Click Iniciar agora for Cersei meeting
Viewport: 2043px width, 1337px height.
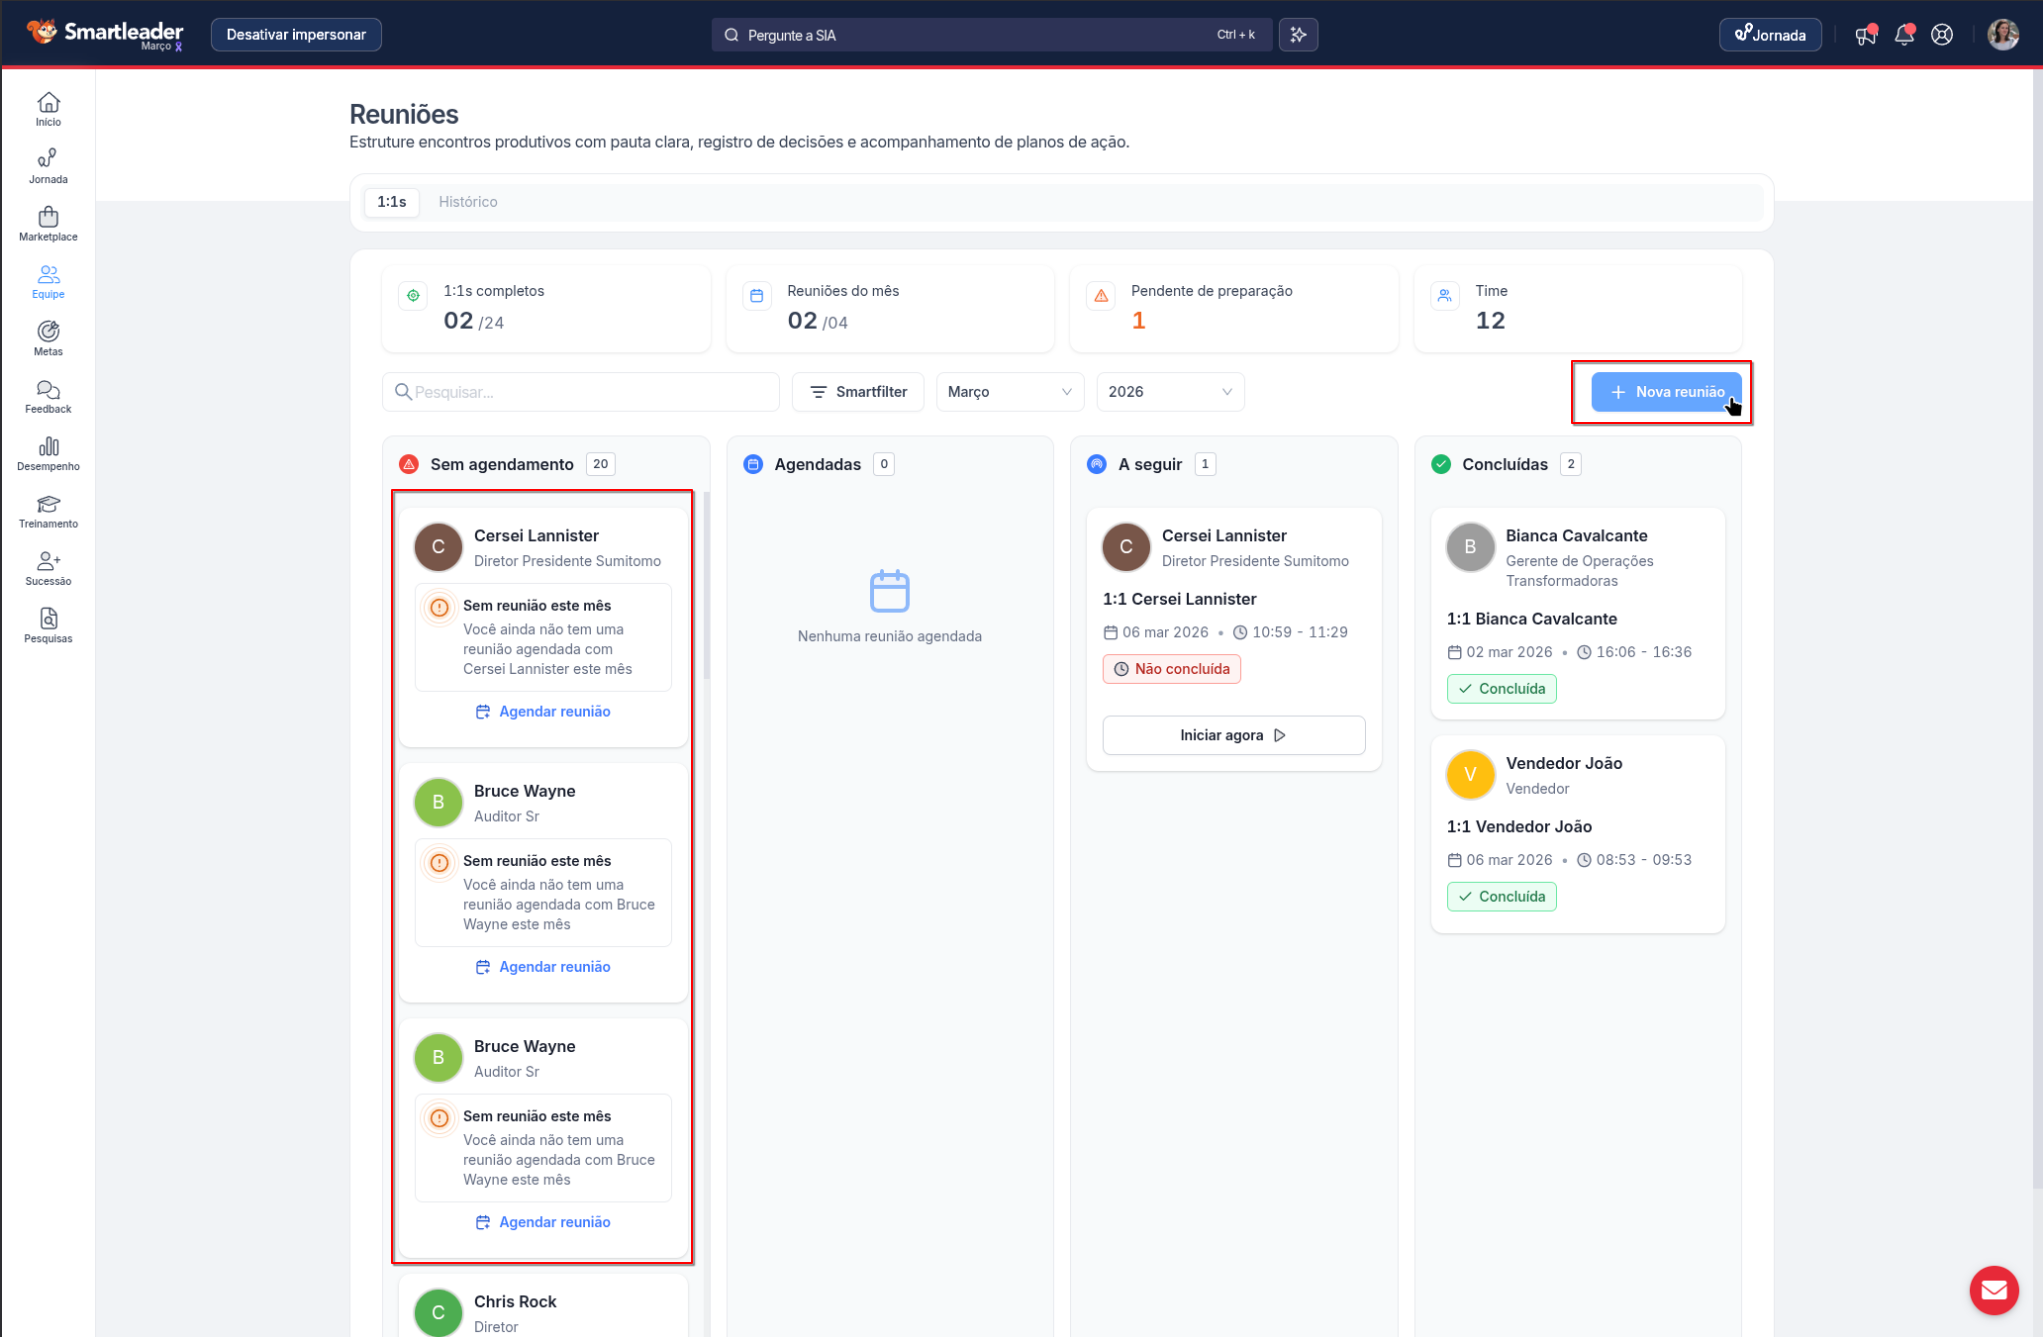[1233, 735]
